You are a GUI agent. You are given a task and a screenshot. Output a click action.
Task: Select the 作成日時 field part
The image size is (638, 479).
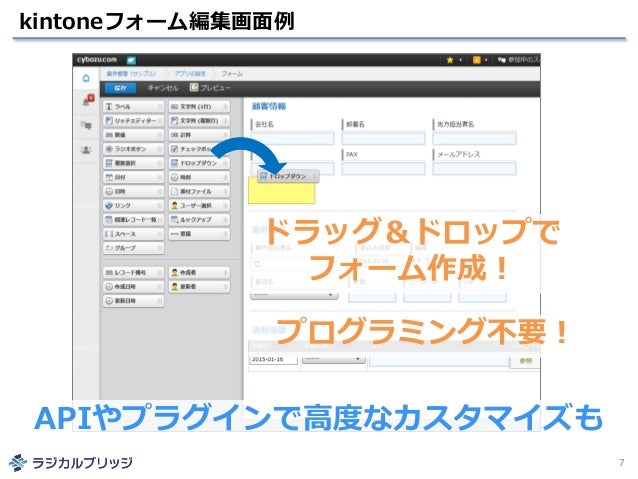[133, 287]
